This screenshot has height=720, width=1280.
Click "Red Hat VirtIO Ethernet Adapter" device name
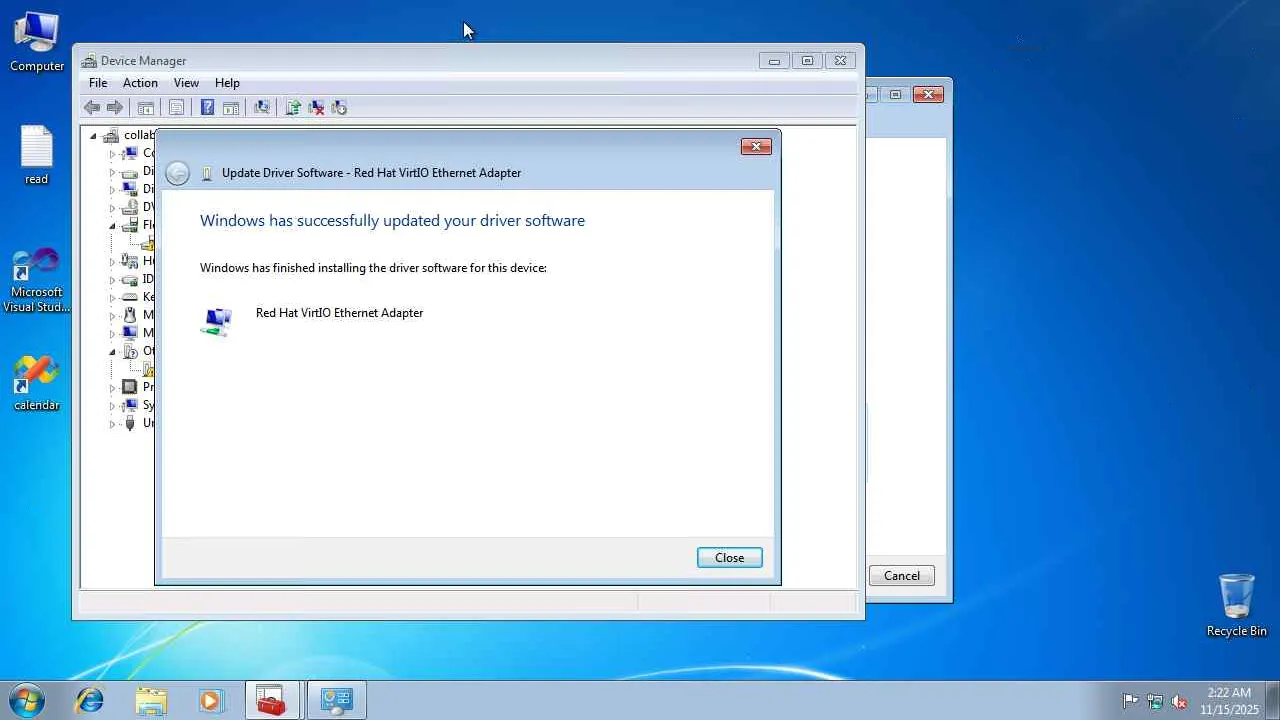point(340,313)
